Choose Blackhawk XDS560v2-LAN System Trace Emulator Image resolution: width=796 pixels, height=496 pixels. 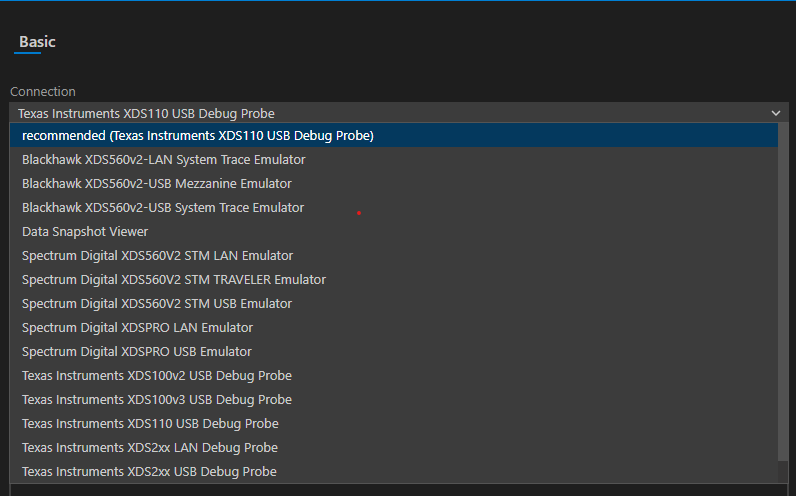pyautogui.click(x=163, y=160)
